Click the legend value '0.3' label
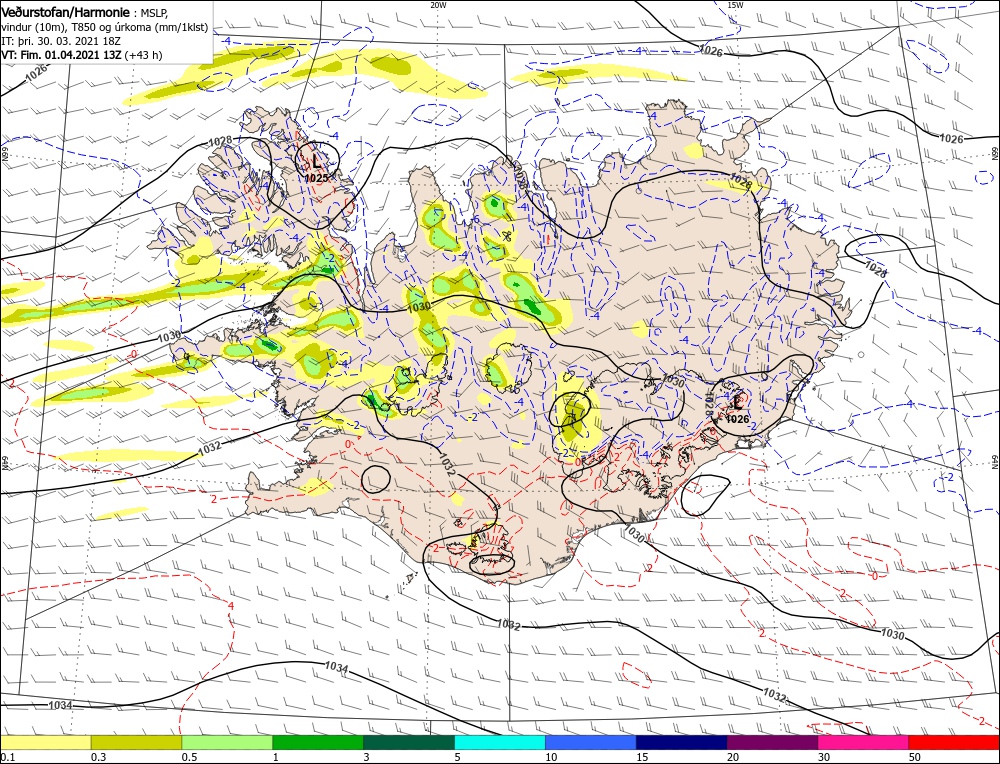 [98, 757]
